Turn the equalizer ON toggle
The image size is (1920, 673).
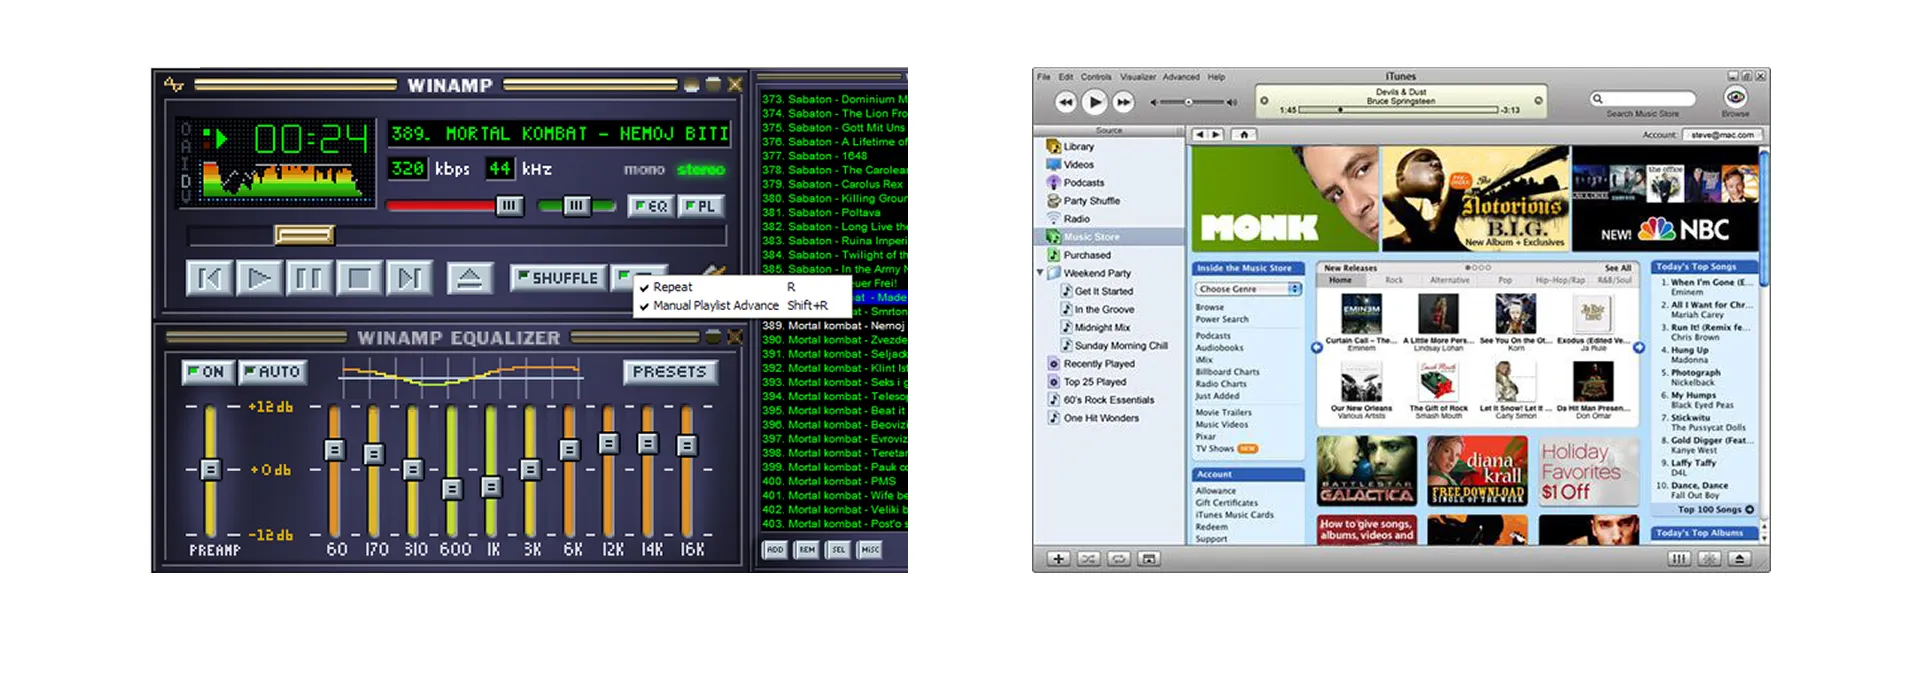tap(206, 372)
